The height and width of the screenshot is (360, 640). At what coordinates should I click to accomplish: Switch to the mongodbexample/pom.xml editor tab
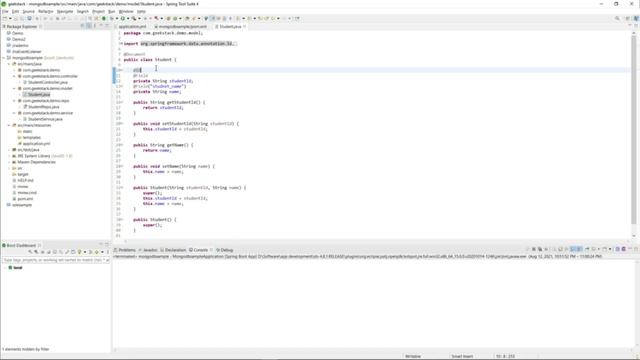182,27
